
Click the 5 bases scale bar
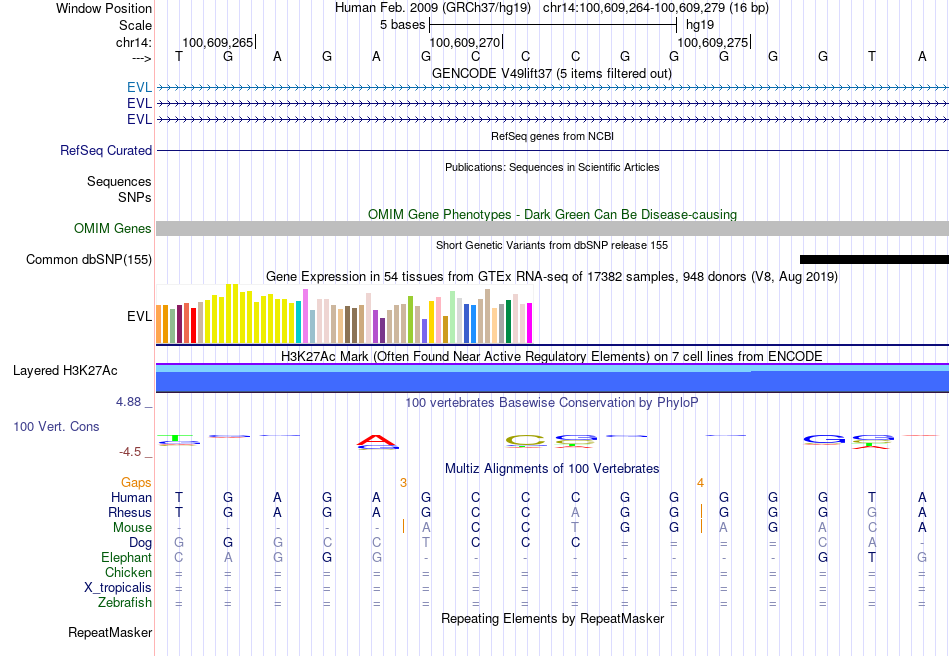[553, 25]
